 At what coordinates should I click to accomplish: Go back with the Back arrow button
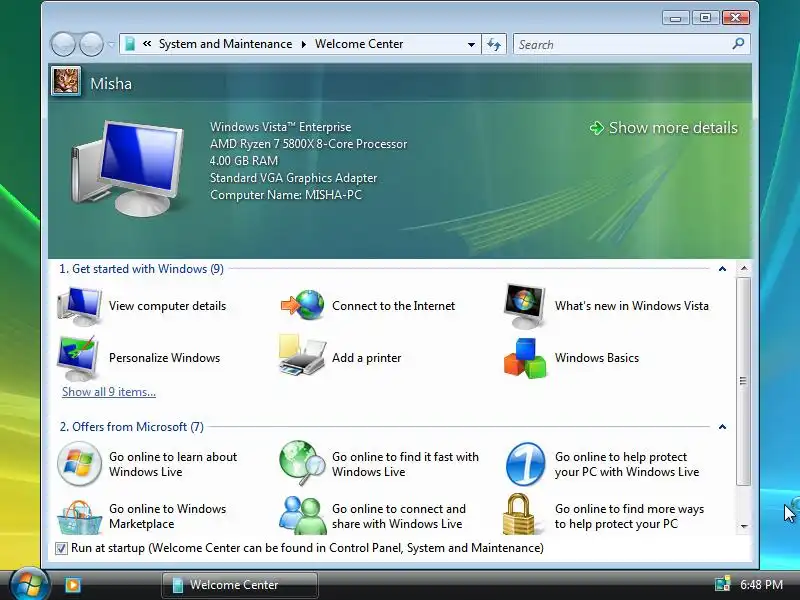63,44
